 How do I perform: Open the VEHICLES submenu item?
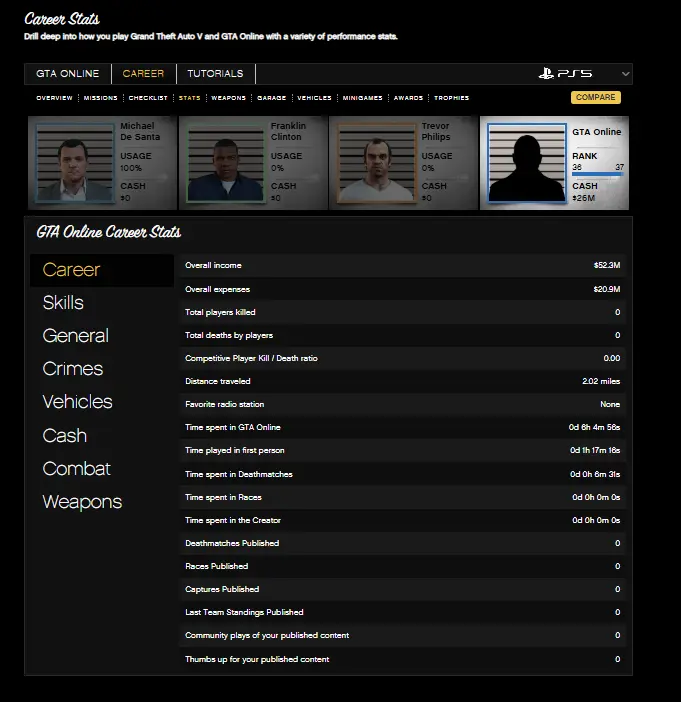(314, 98)
